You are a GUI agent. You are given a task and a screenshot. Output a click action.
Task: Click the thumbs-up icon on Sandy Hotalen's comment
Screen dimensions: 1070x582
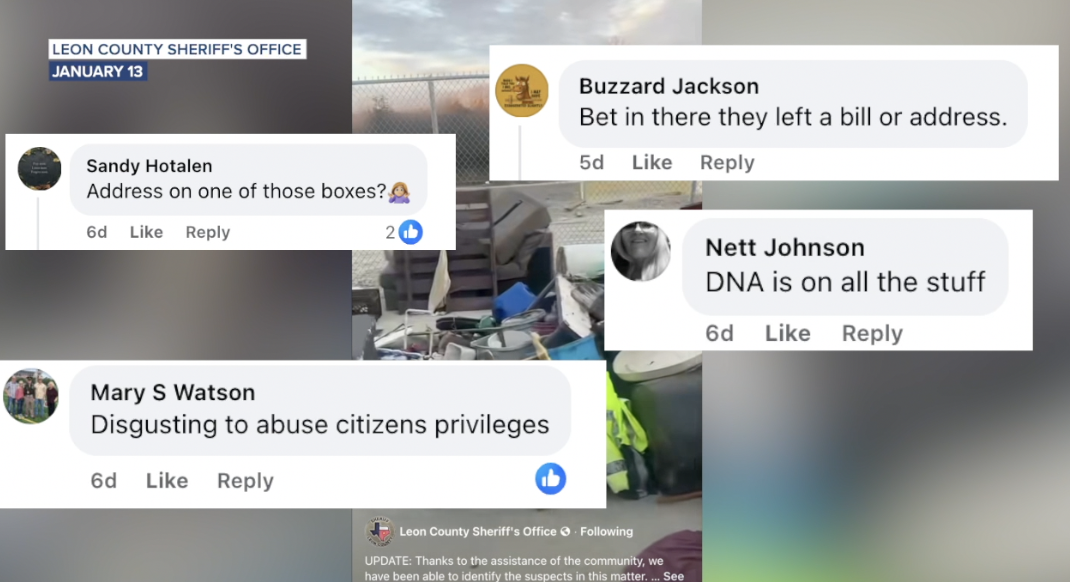point(410,232)
